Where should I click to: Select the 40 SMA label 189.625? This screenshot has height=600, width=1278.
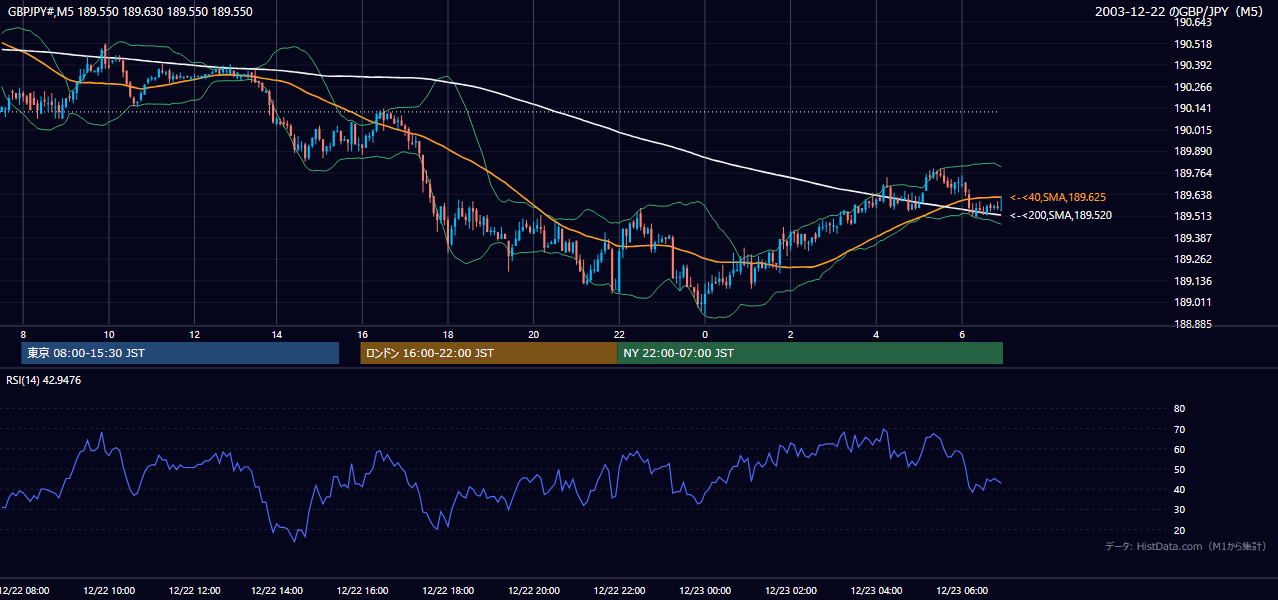(x=1058, y=198)
